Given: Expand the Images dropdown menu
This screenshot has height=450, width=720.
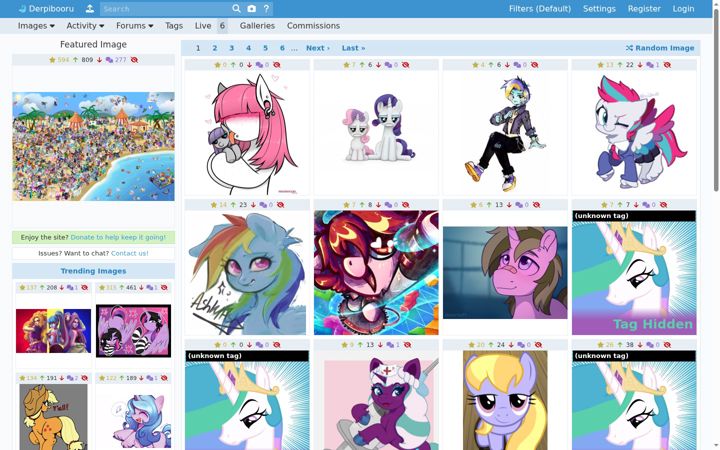Looking at the screenshot, I should tap(36, 26).
